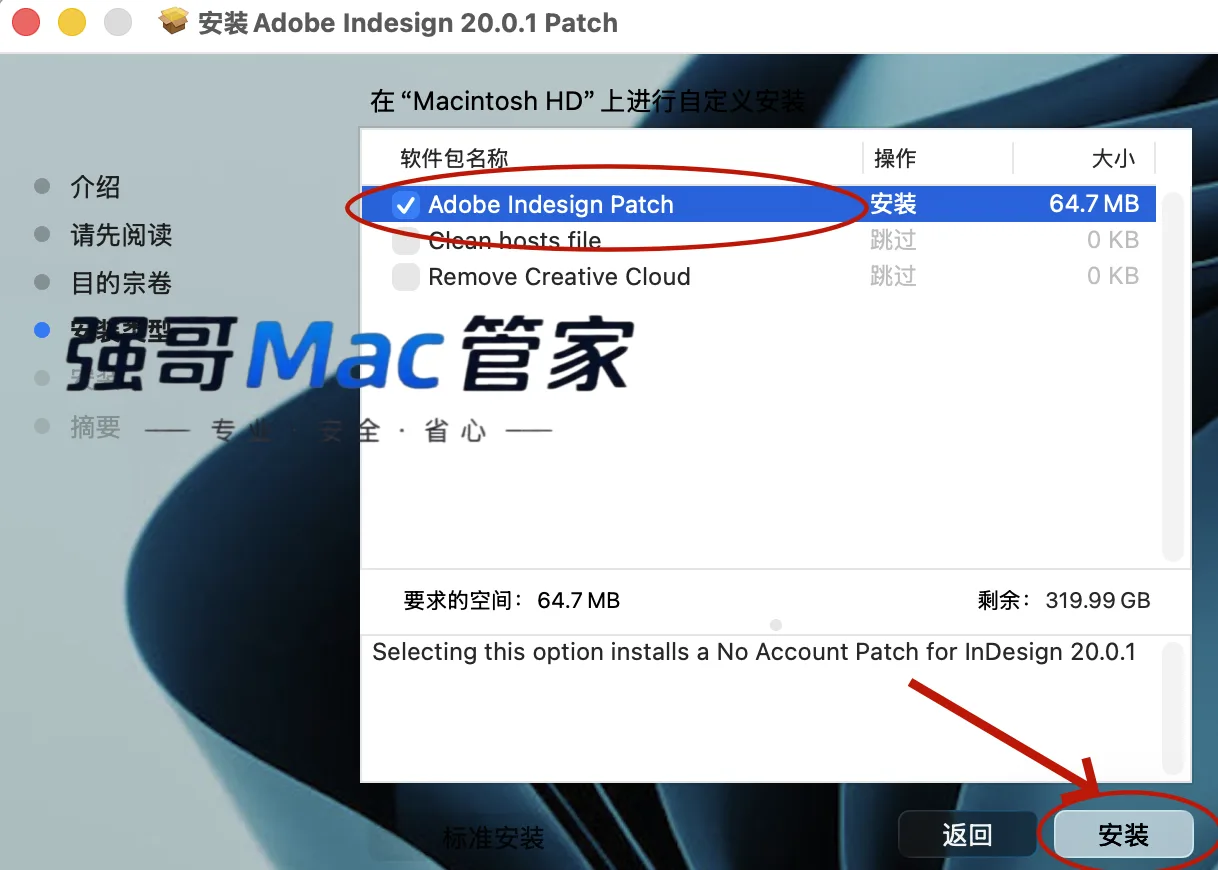Click the installer package icon in title bar
This screenshot has height=870, width=1218.
coord(174,21)
